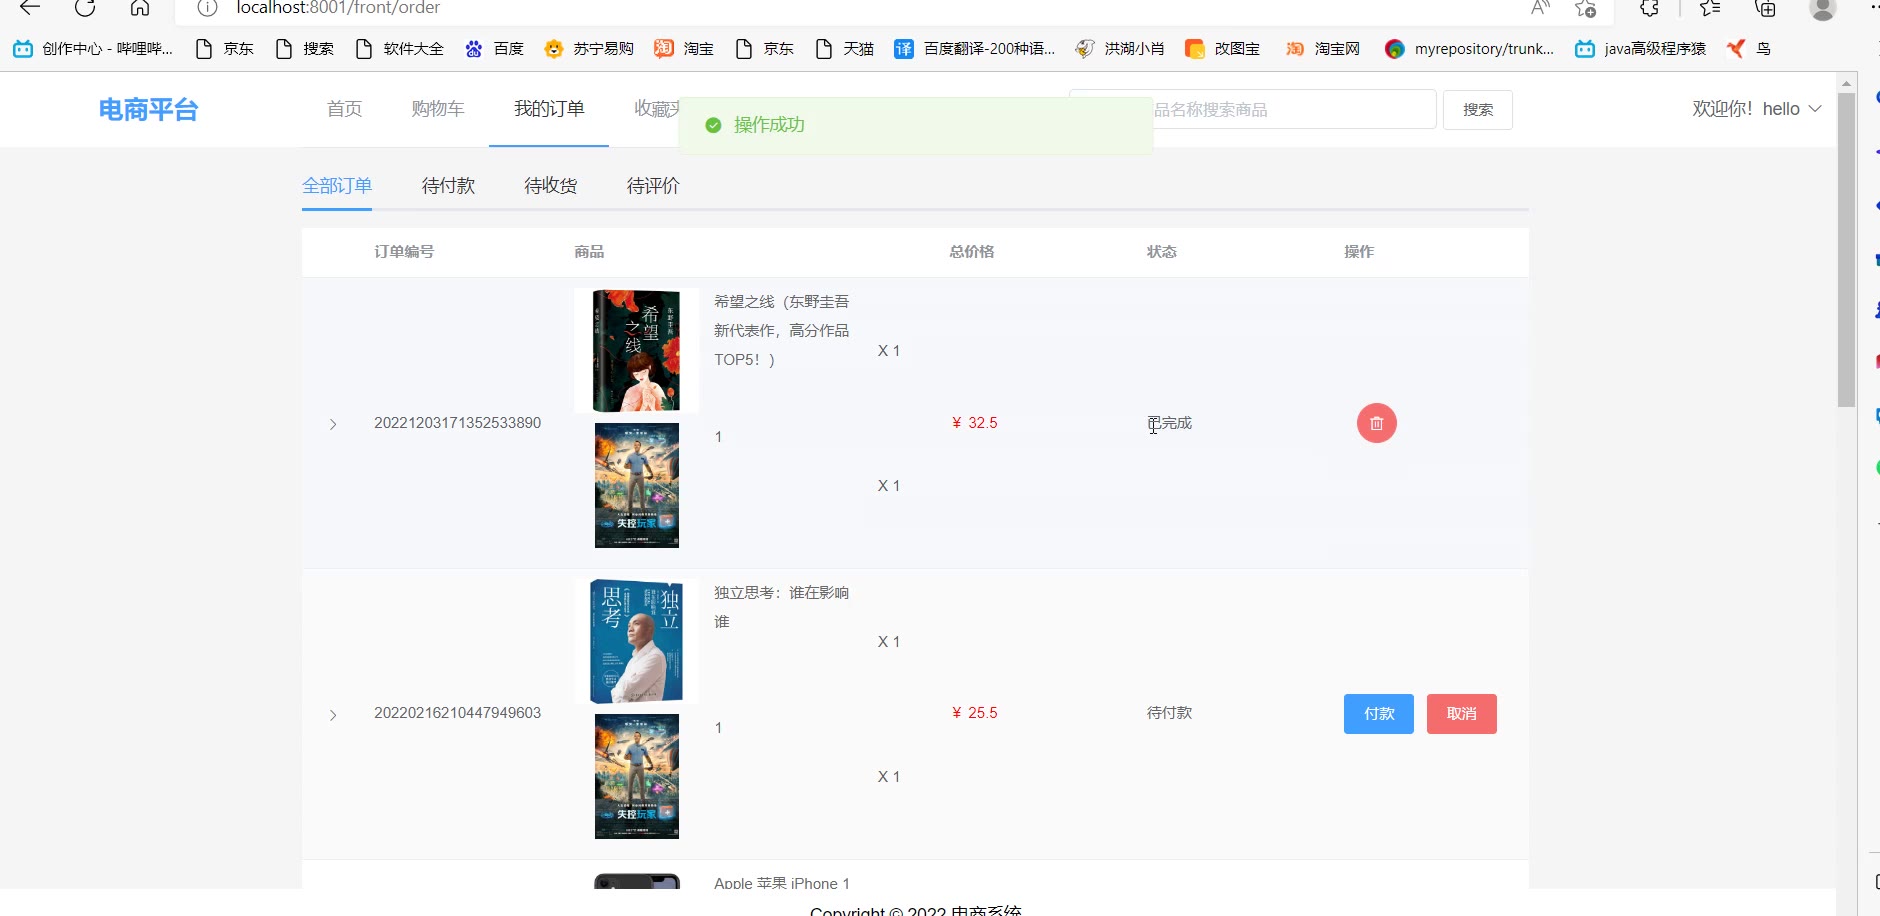1880x916 pixels.
Task: Click the 总价格 column header
Action: (972, 252)
